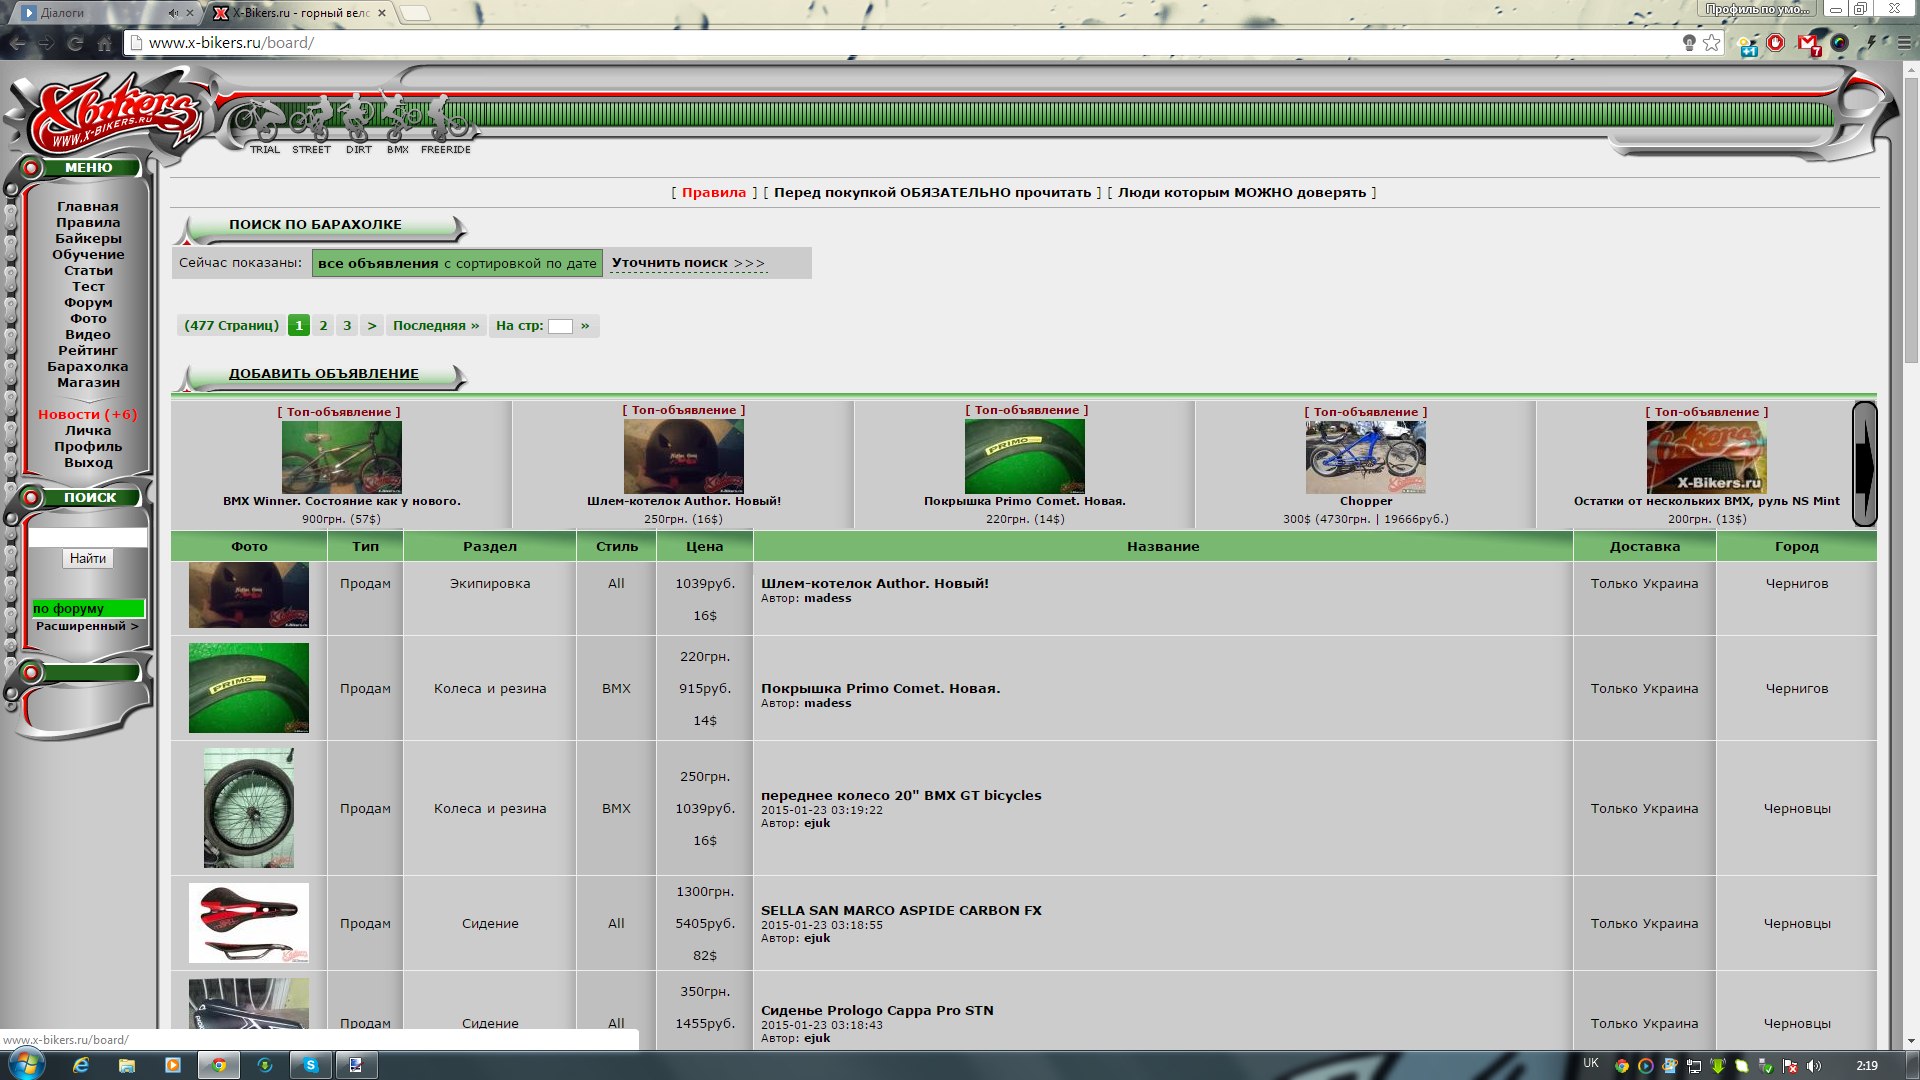The width and height of the screenshot is (1920, 1080).
Task: Click ДОБАВИТЬ ОБЪЯВЛЕНИЕ link
Action: click(323, 374)
